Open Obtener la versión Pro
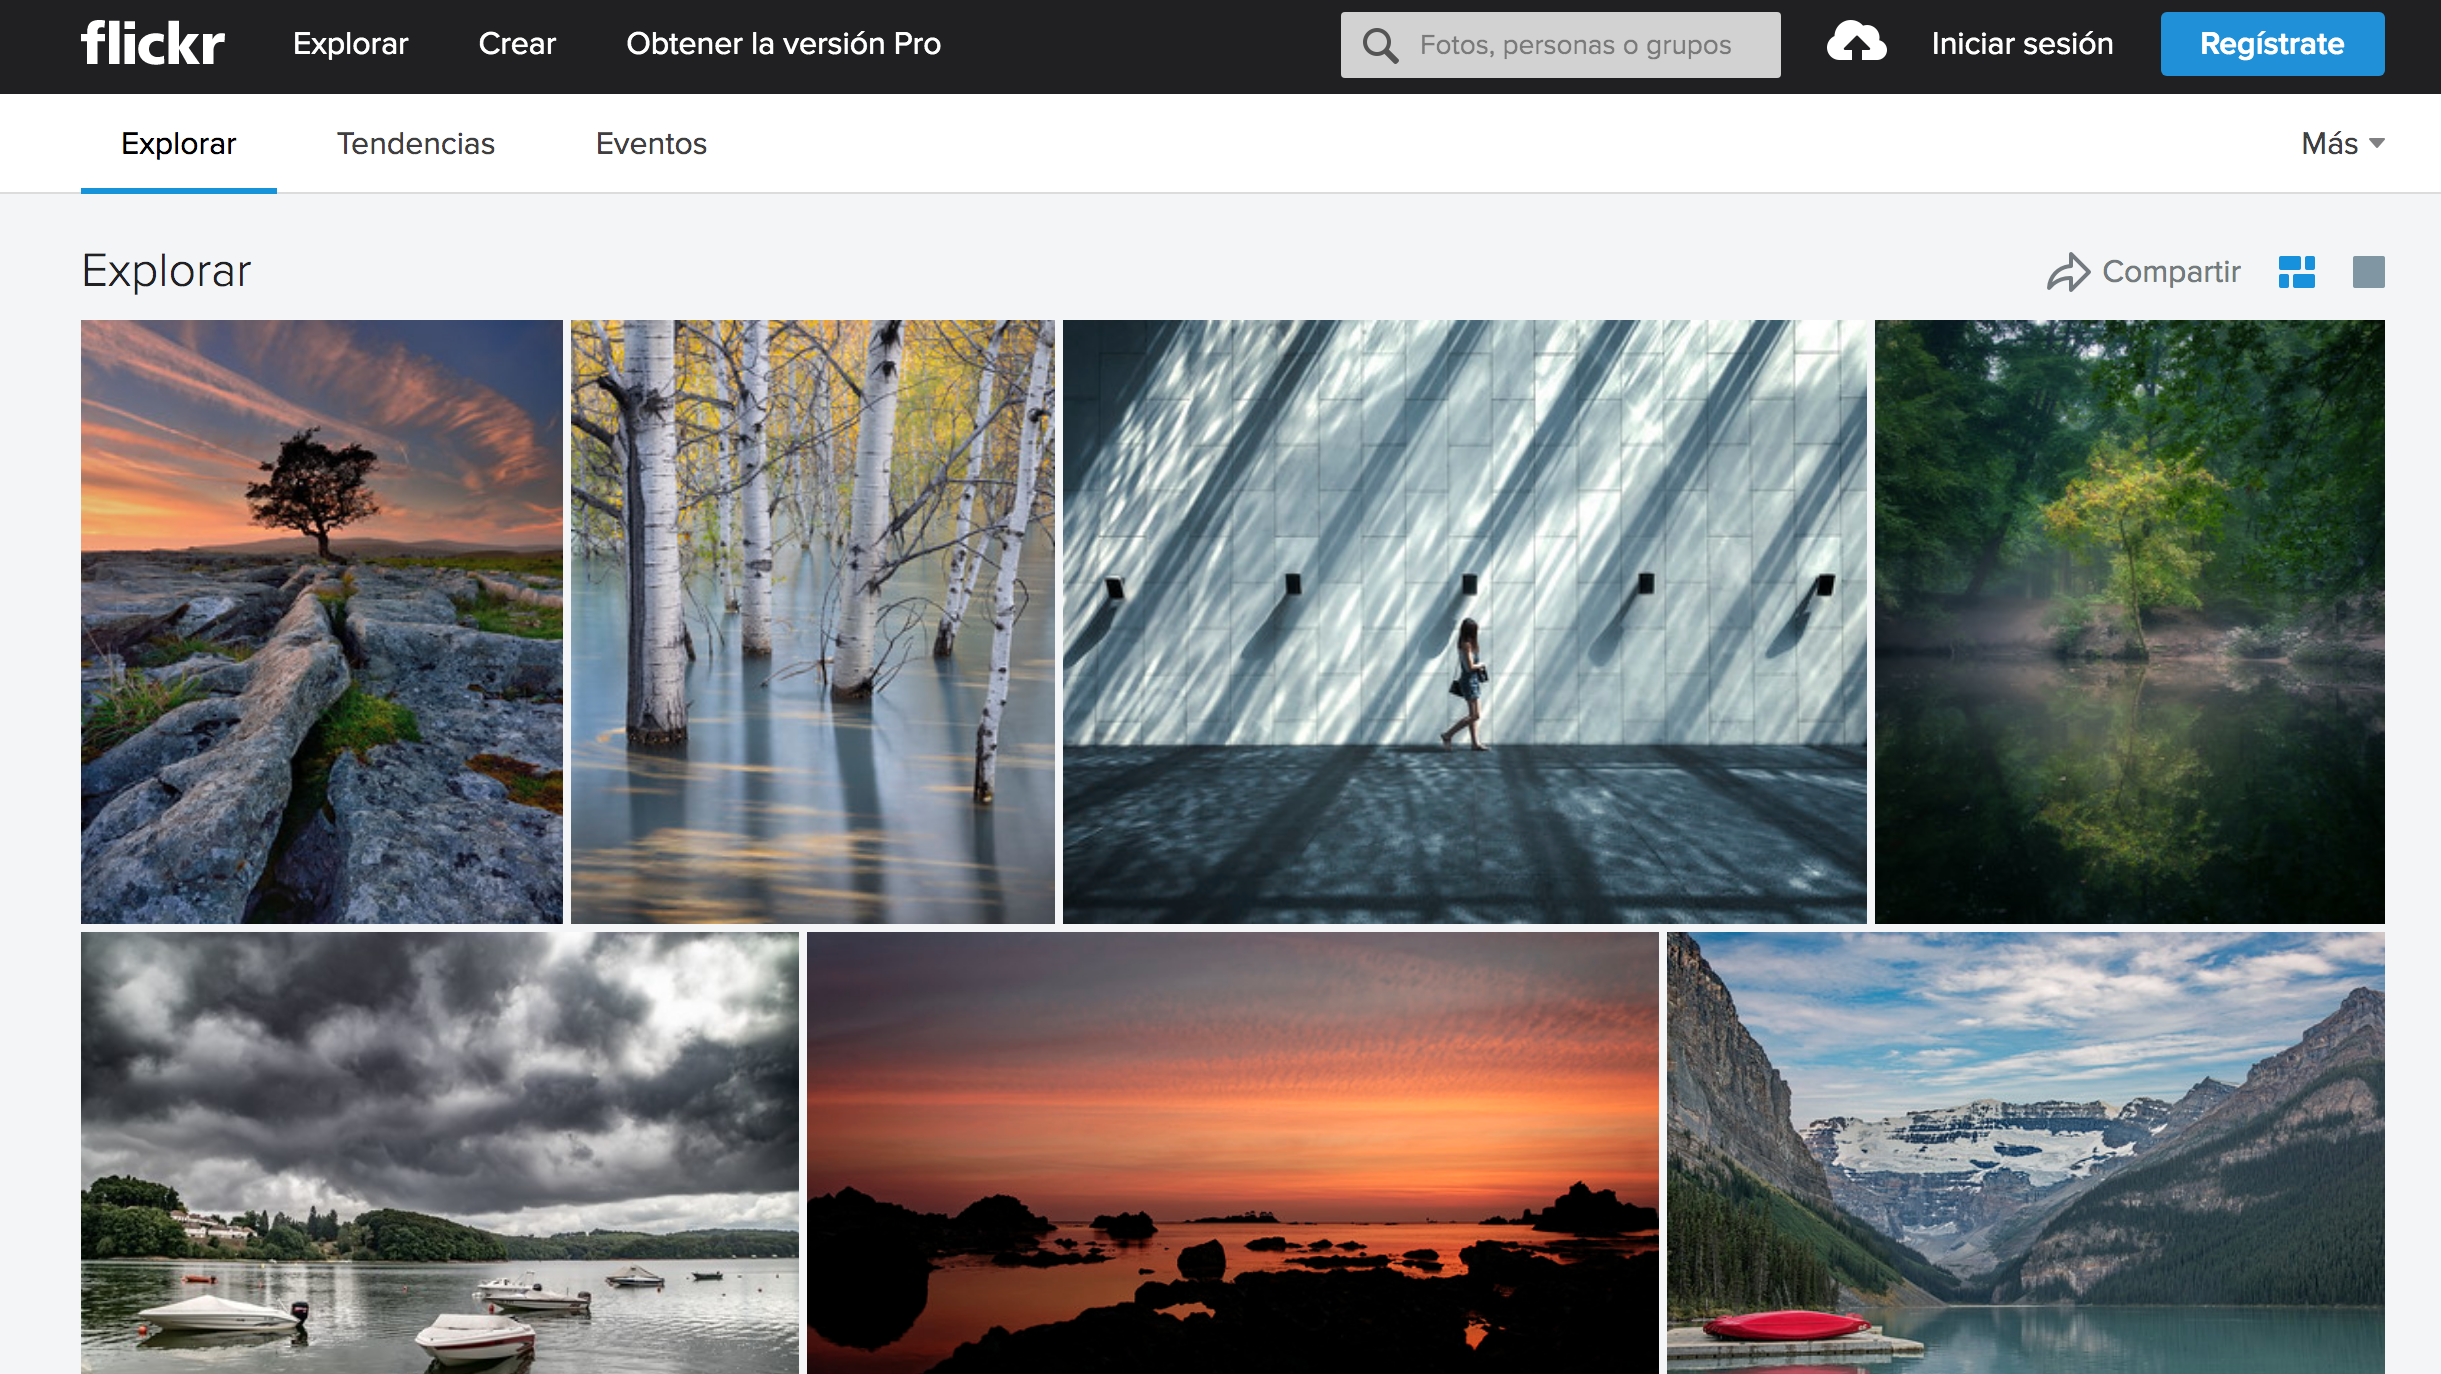 click(783, 44)
